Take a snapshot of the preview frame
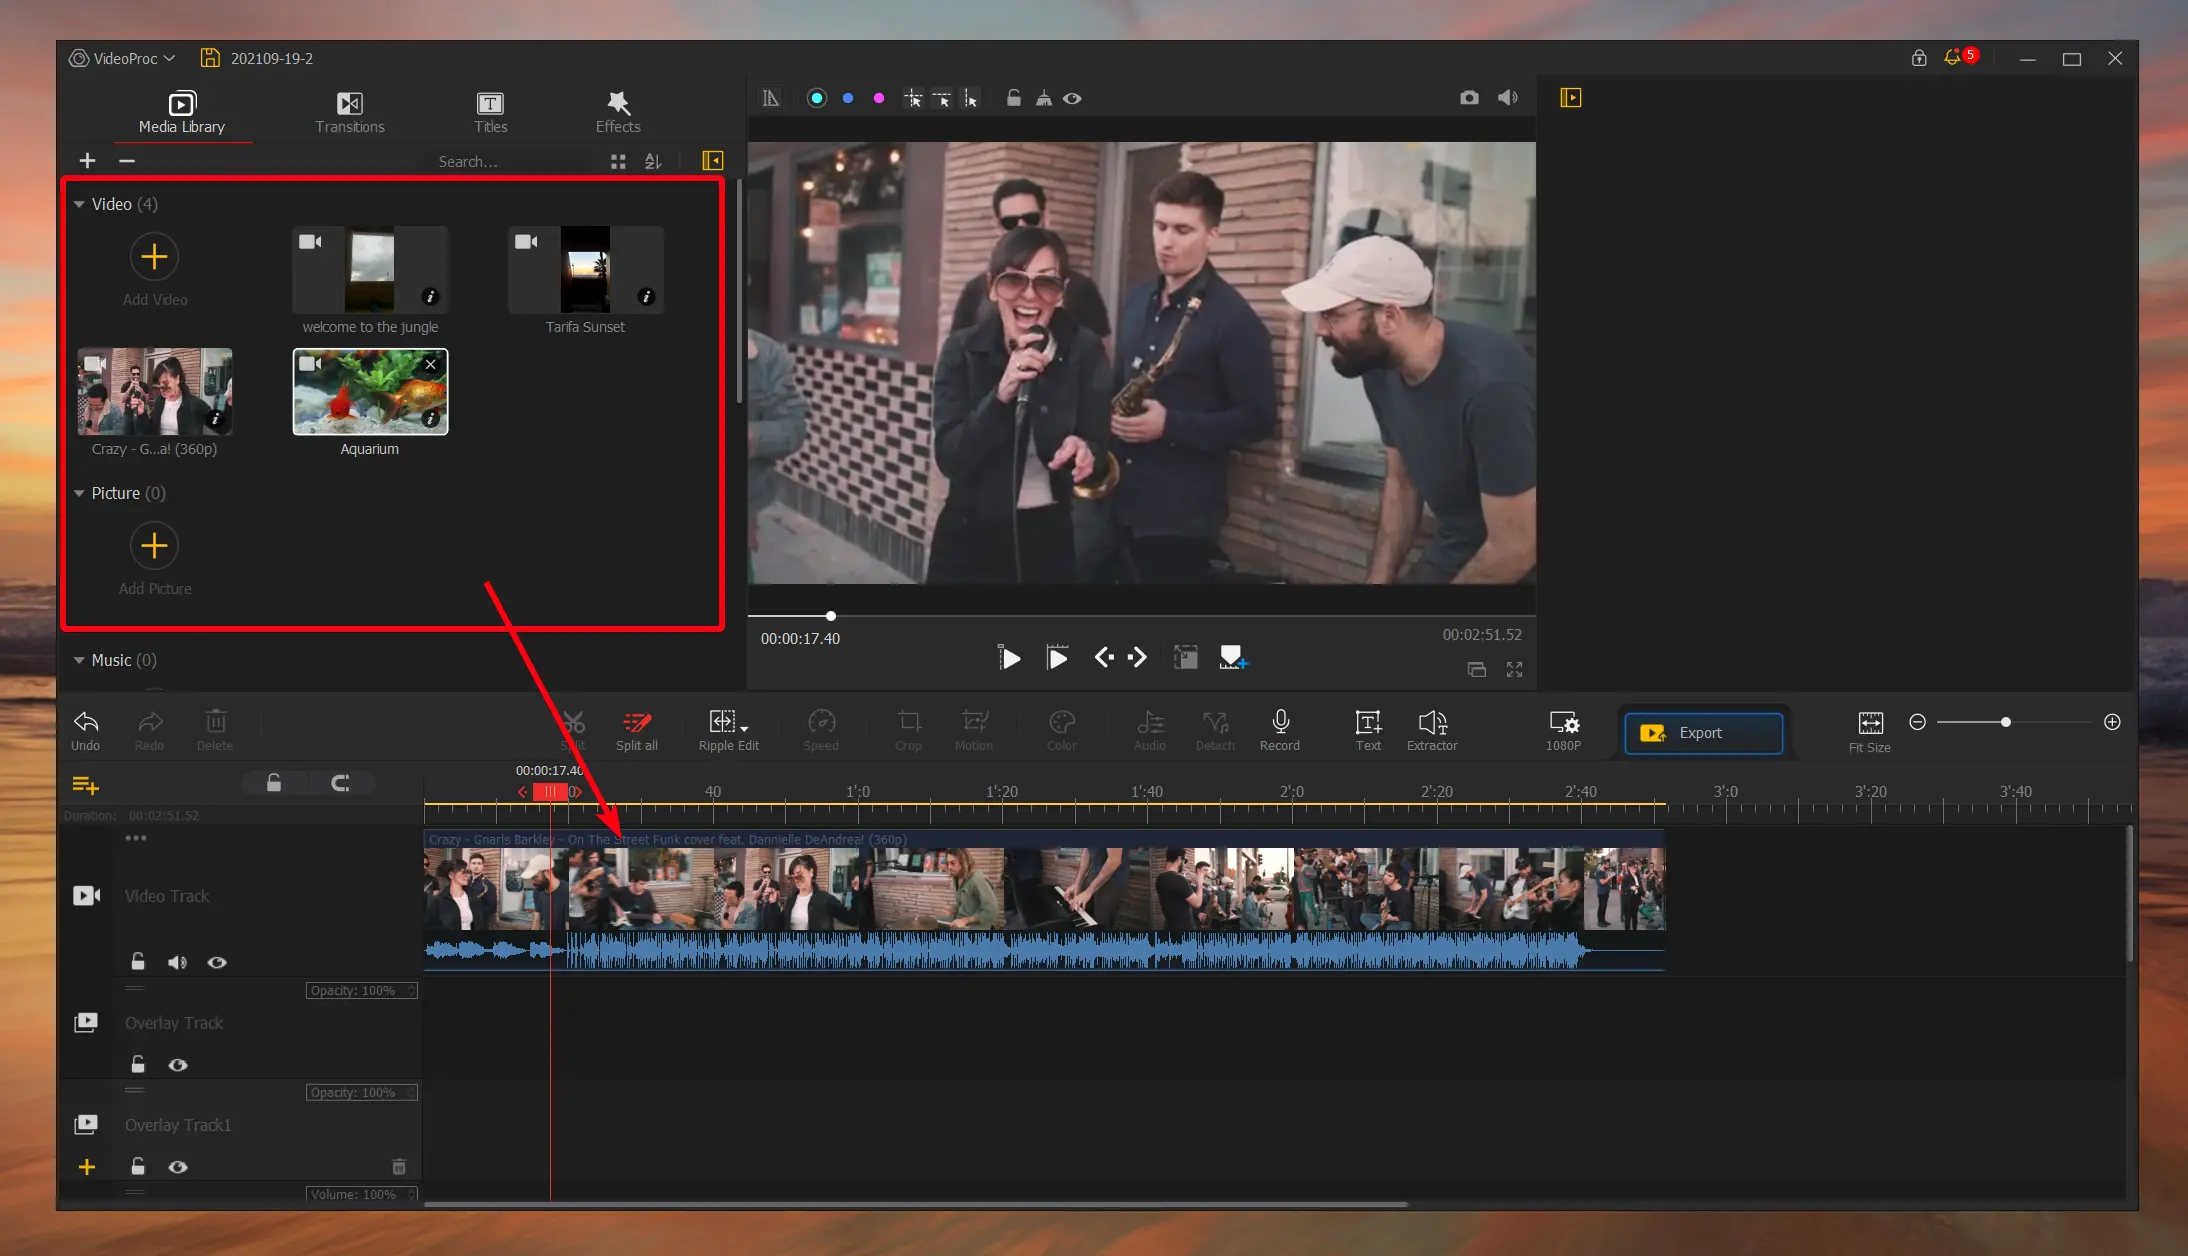The height and width of the screenshot is (1256, 2188). (x=1469, y=97)
